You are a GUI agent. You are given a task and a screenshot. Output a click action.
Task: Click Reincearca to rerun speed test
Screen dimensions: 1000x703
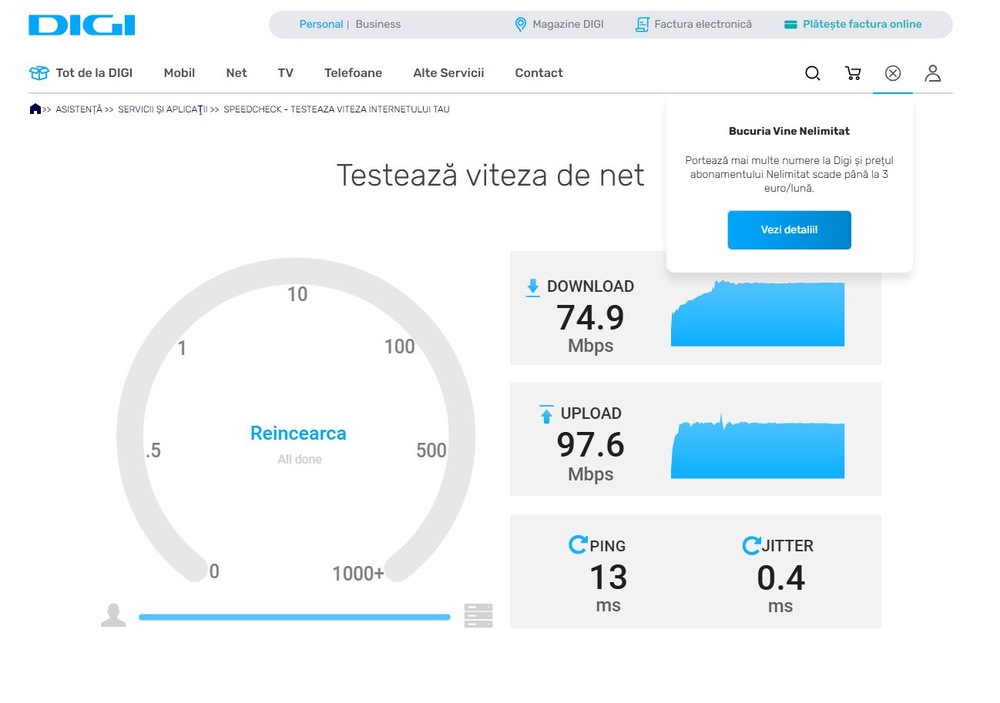coord(298,434)
